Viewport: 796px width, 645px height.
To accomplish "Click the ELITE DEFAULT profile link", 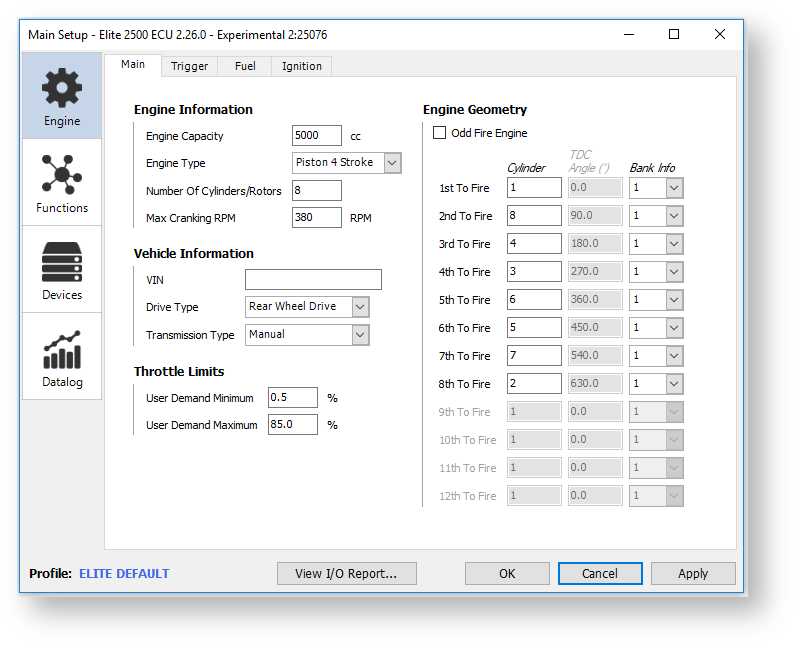I will tap(124, 573).
